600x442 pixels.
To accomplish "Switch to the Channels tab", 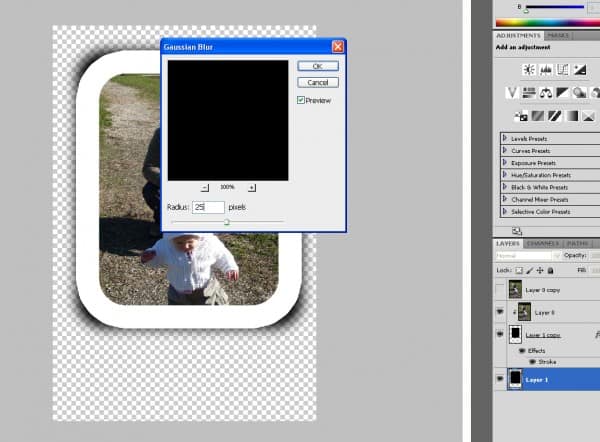I will [x=543, y=243].
